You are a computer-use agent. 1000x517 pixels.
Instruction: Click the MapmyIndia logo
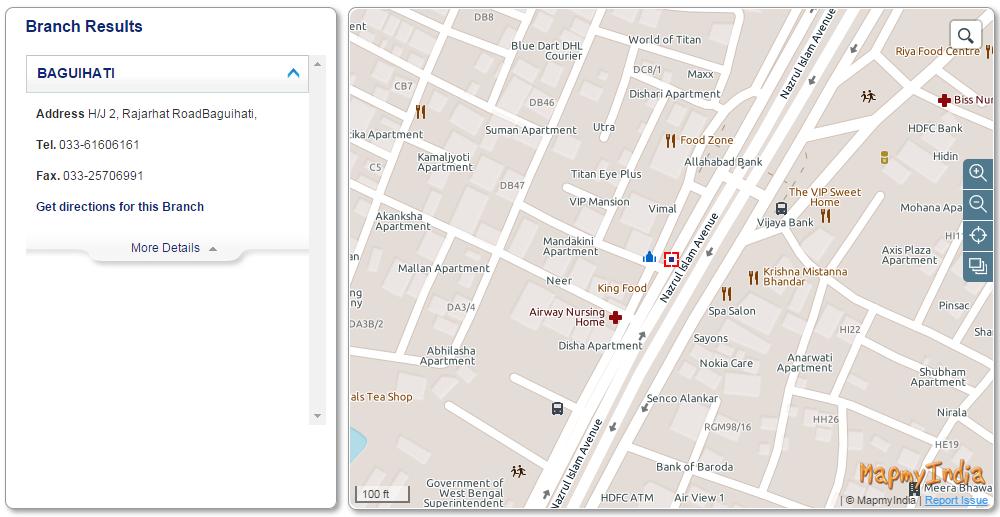[919, 474]
